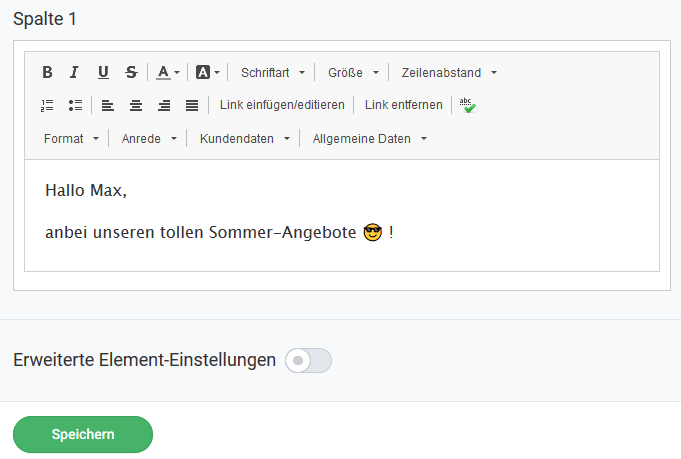
Task: Open background color dropdown arrow
Action: [217, 73]
